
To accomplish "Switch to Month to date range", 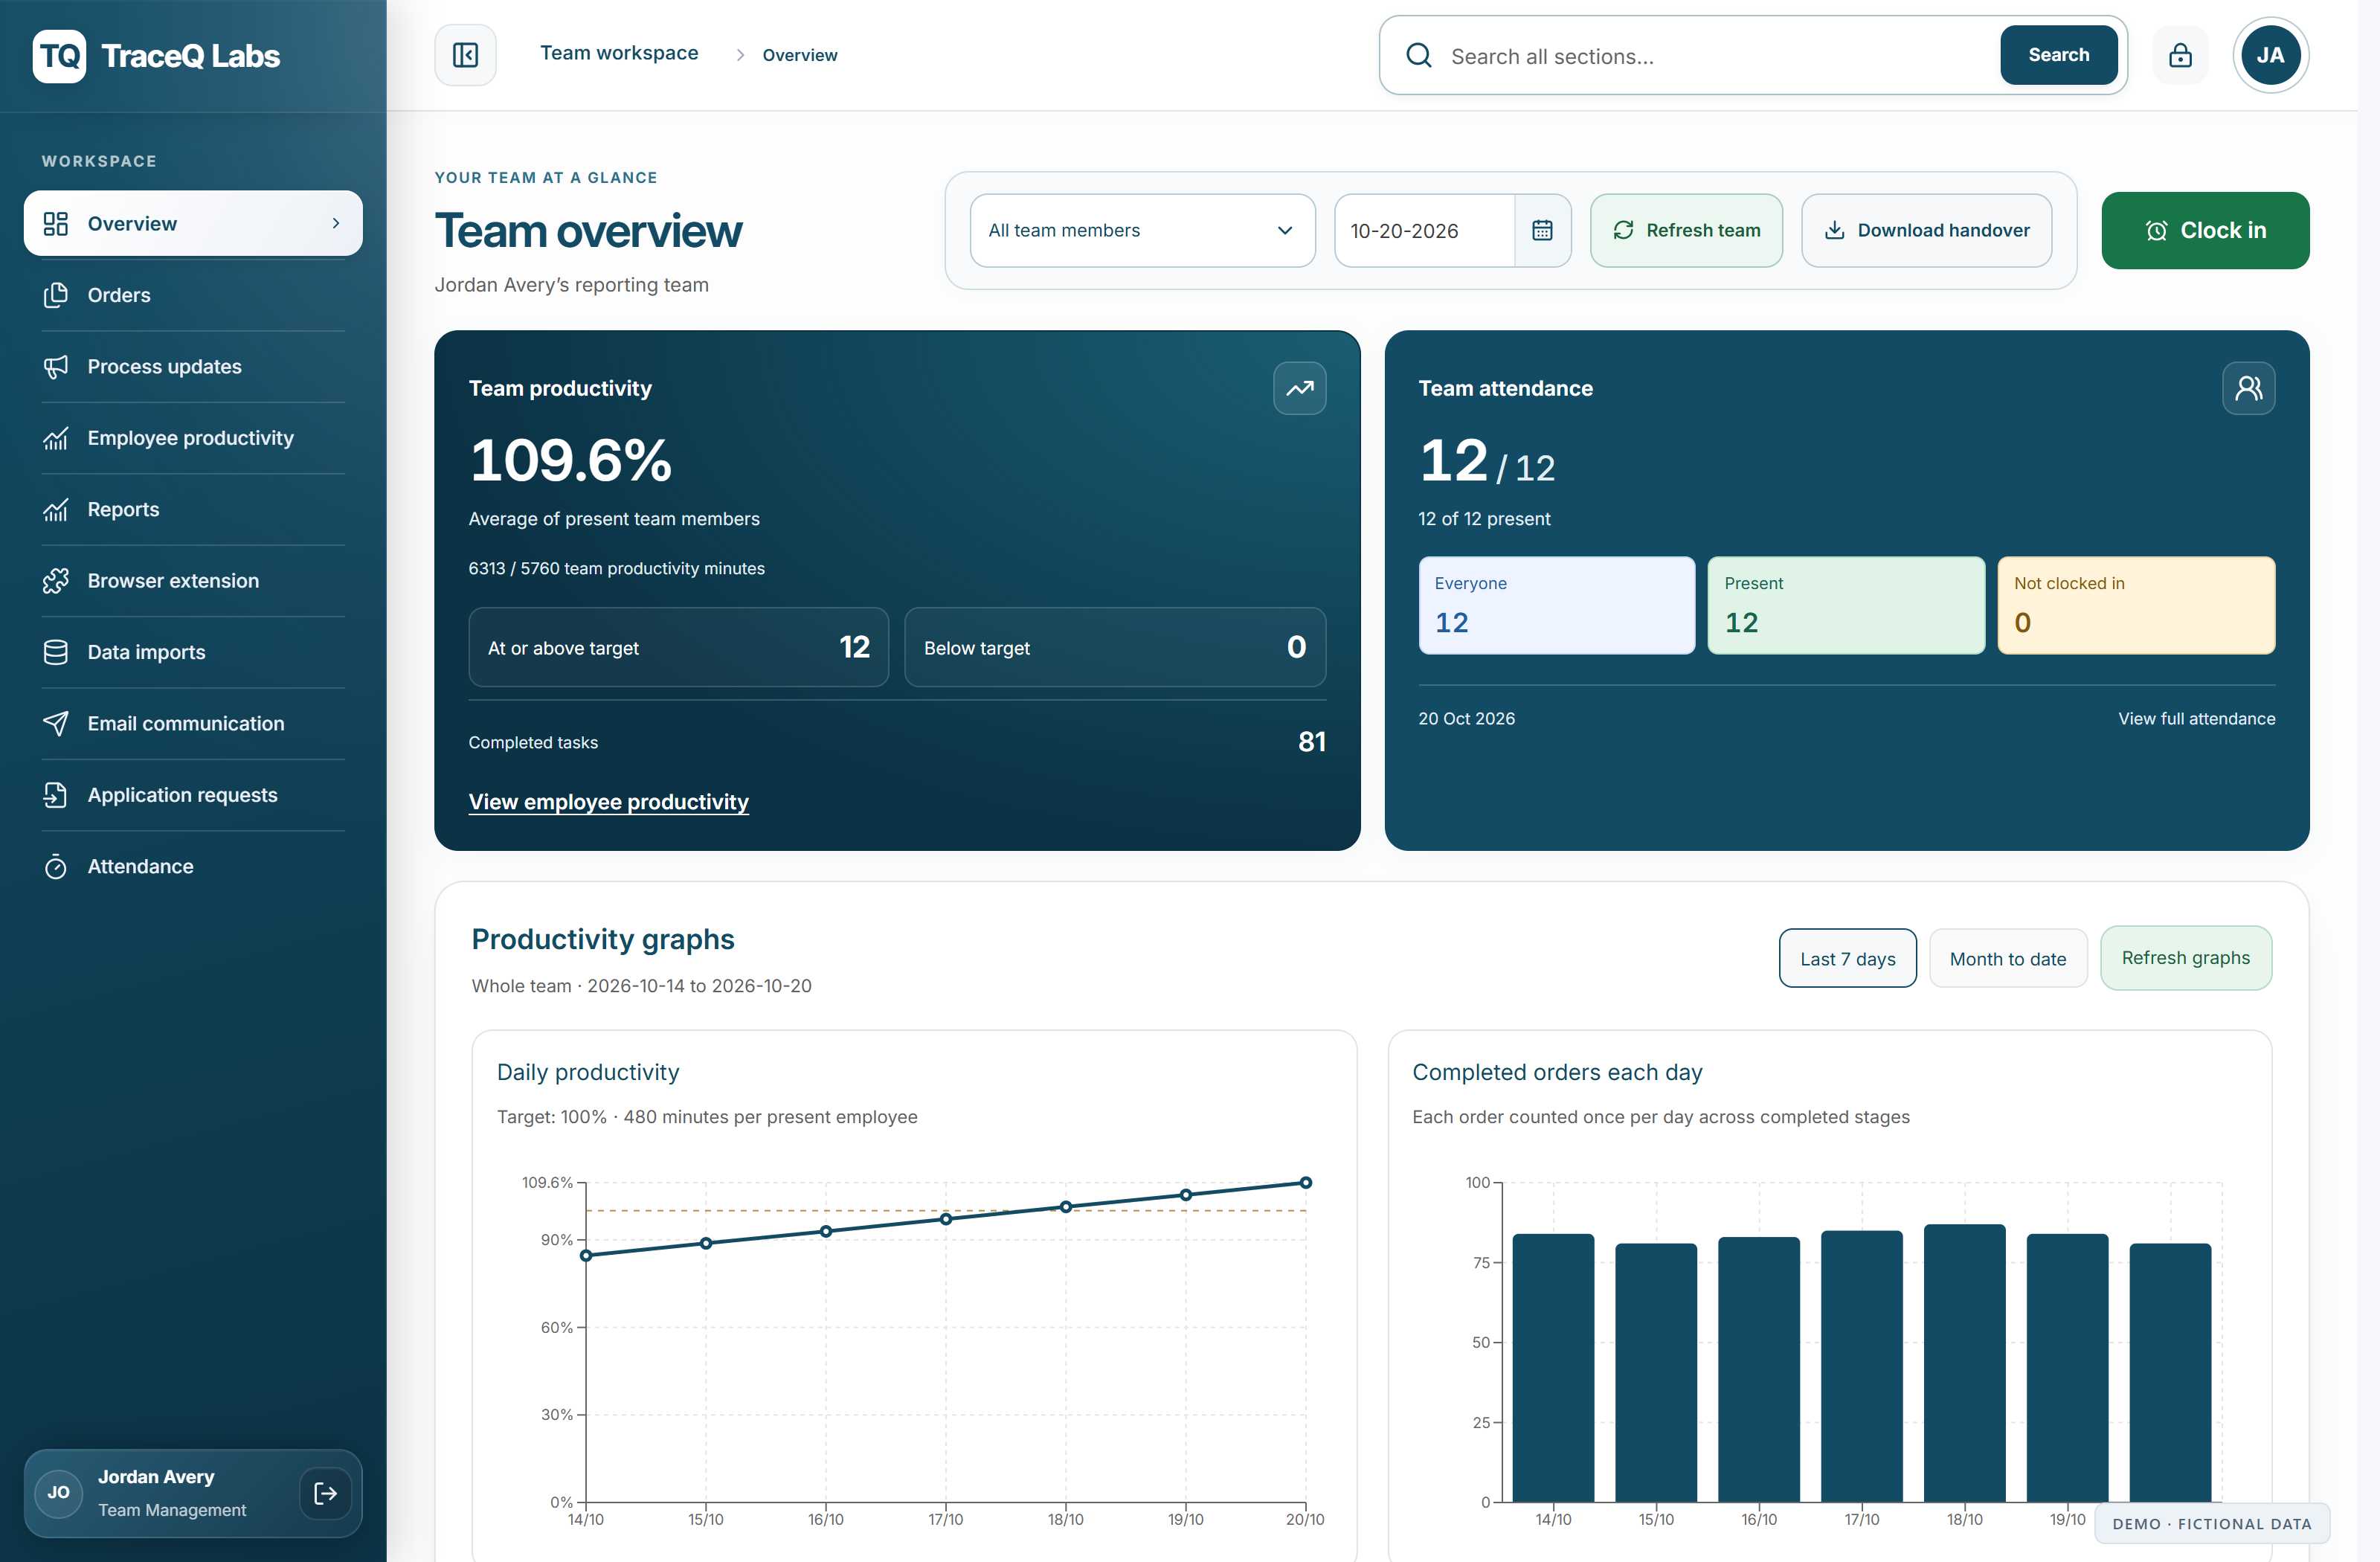I will click(2007, 959).
